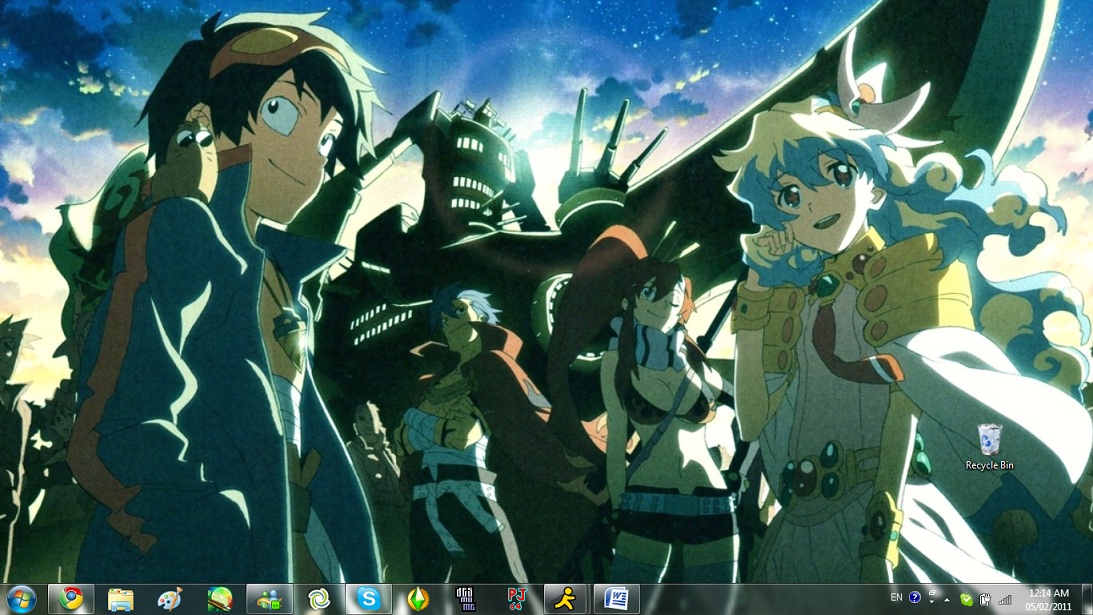This screenshot has height=615, width=1093.
Task: Click the EN input language indicator
Action: [896, 598]
